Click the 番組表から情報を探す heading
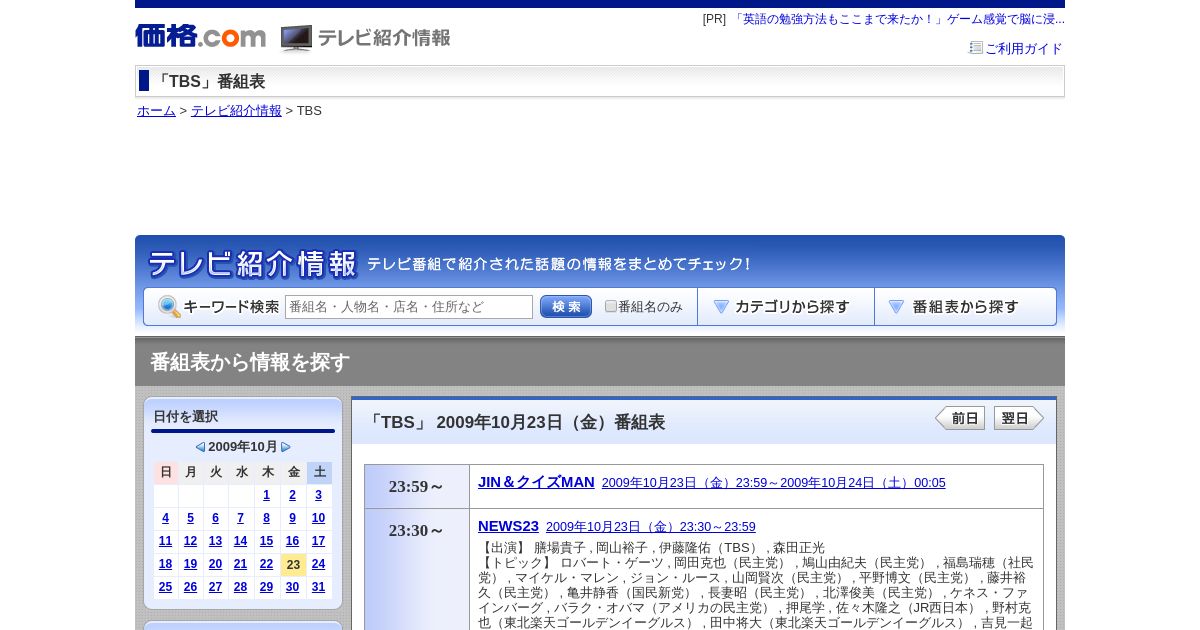Viewport: 1200px width, 630px height. point(250,362)
